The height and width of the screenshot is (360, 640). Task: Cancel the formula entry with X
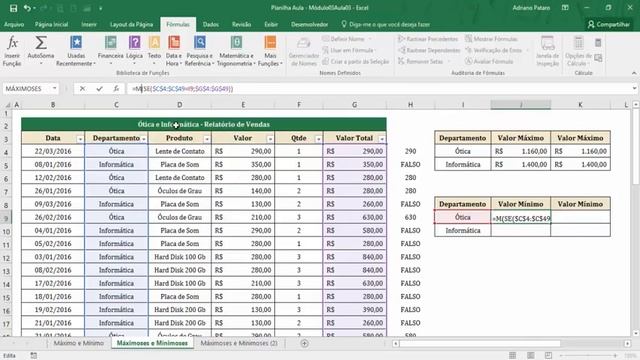(x=82, y=89)
